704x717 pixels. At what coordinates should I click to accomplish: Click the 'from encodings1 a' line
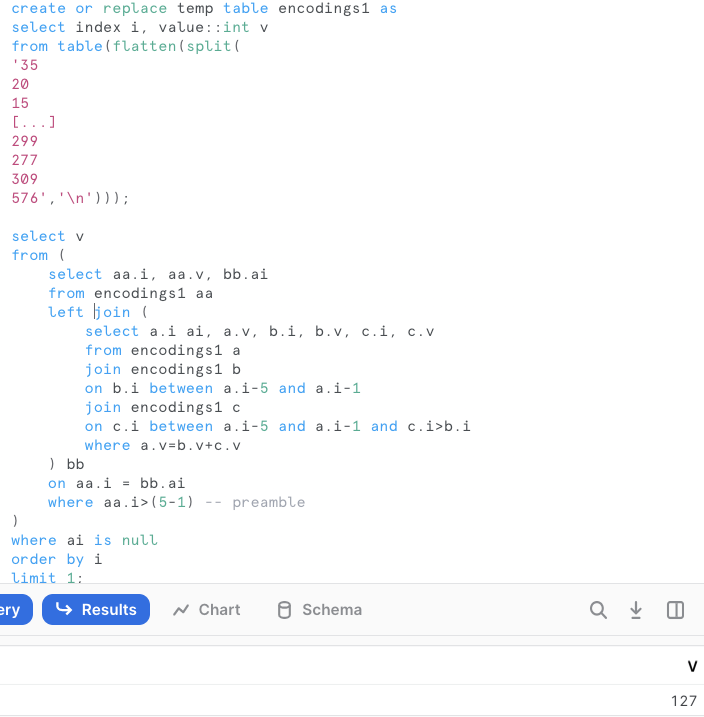point(163,351)
